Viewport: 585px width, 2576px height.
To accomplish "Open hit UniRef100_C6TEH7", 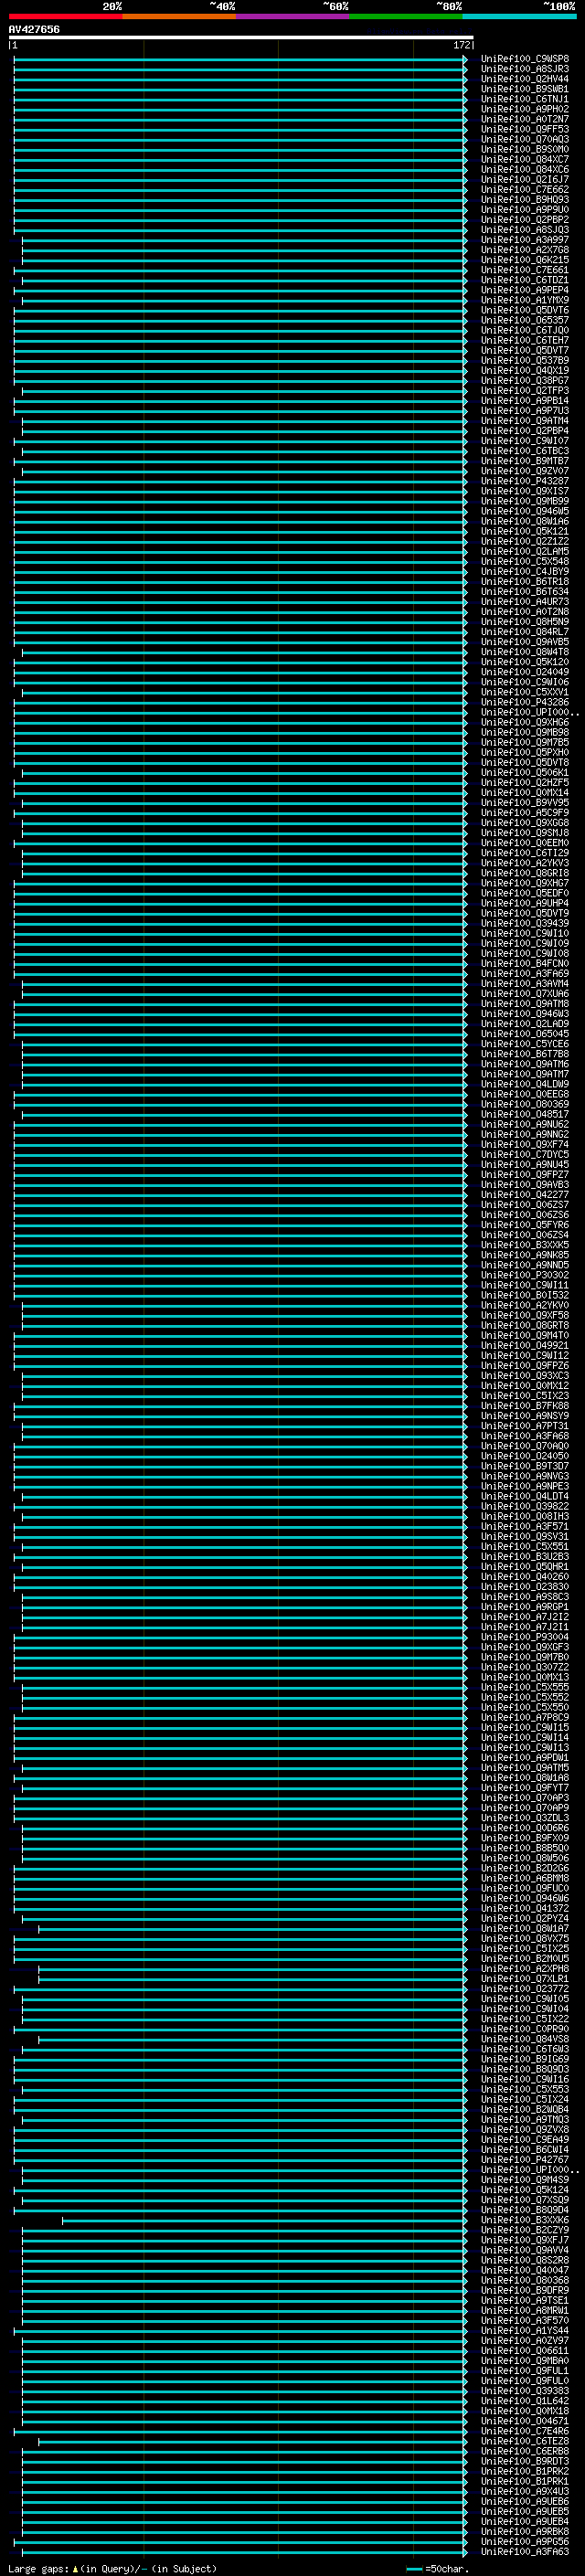I will click(525, 340).
